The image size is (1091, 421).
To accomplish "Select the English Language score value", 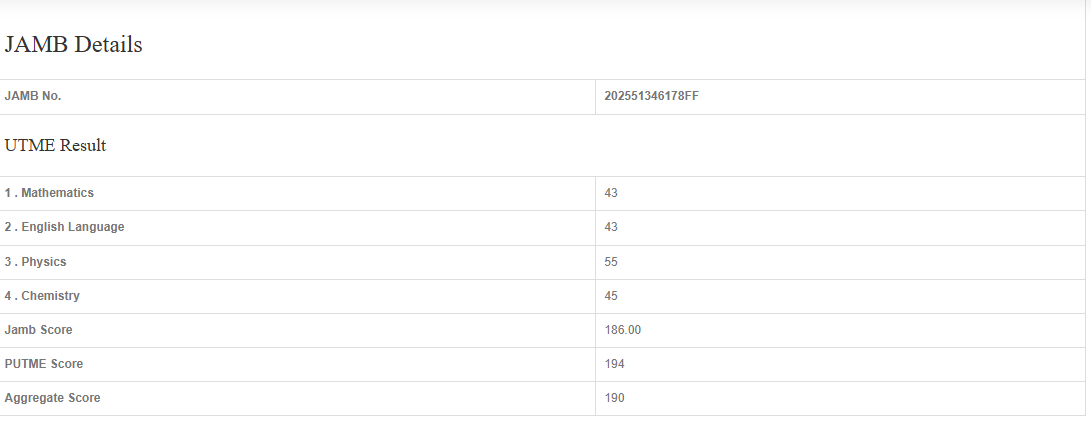I will [x=611, y=227].
